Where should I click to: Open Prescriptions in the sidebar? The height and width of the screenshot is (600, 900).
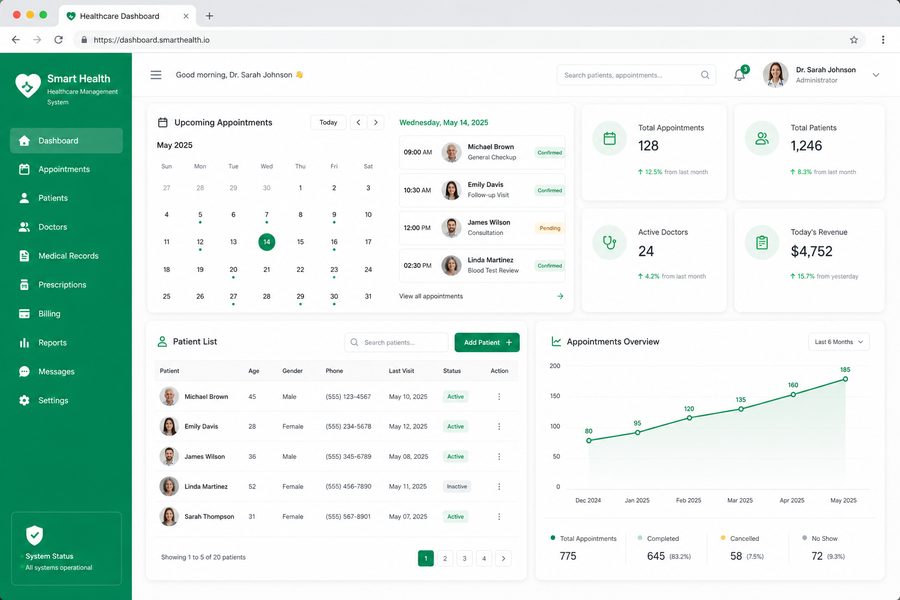[x=66, y=285]
